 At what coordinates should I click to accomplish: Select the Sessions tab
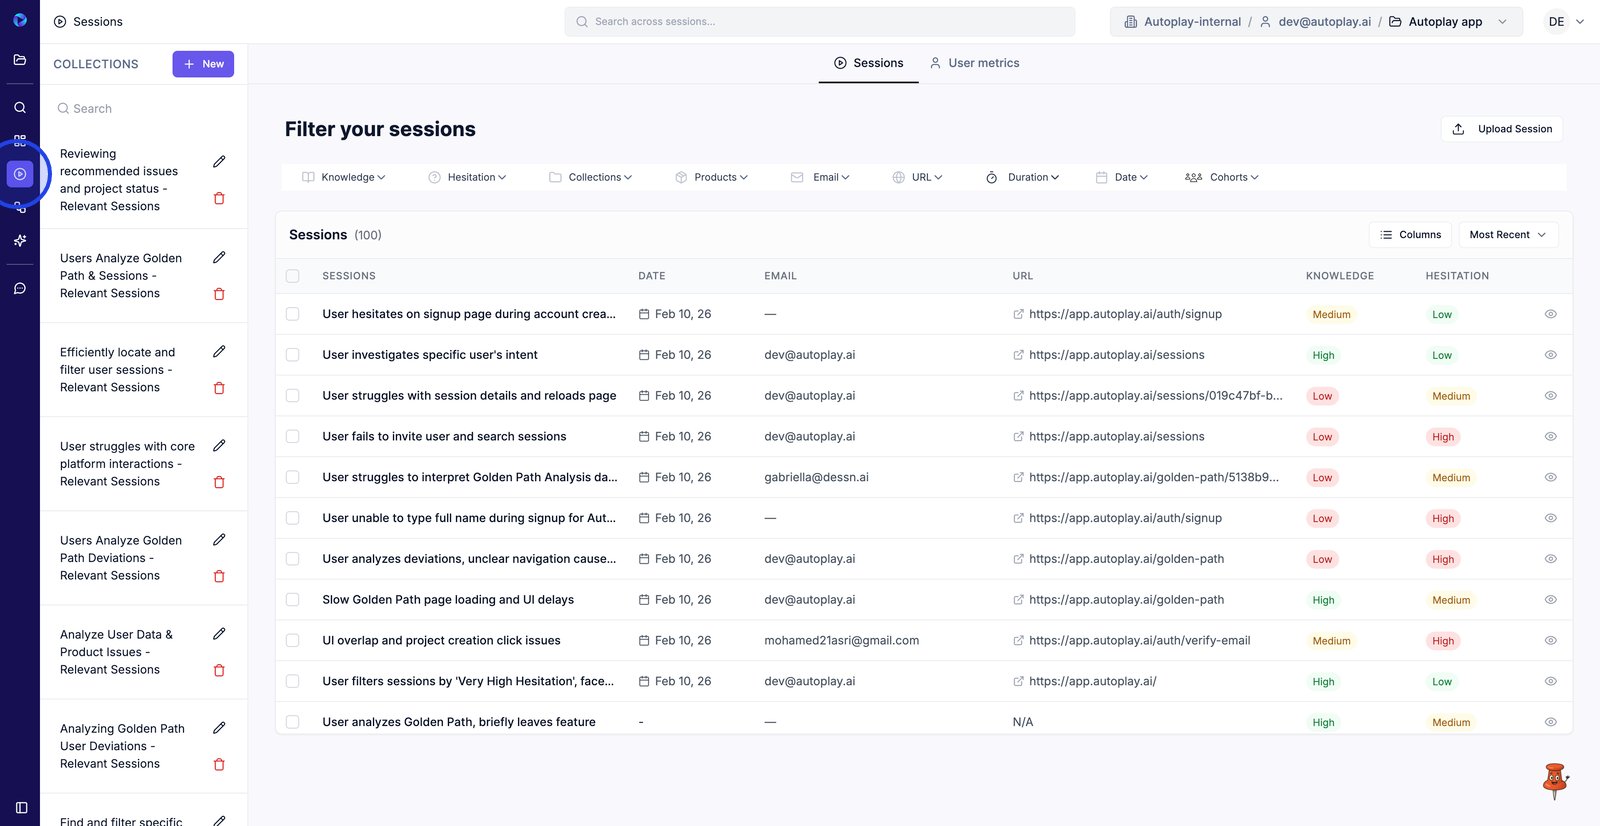(868, 63)
